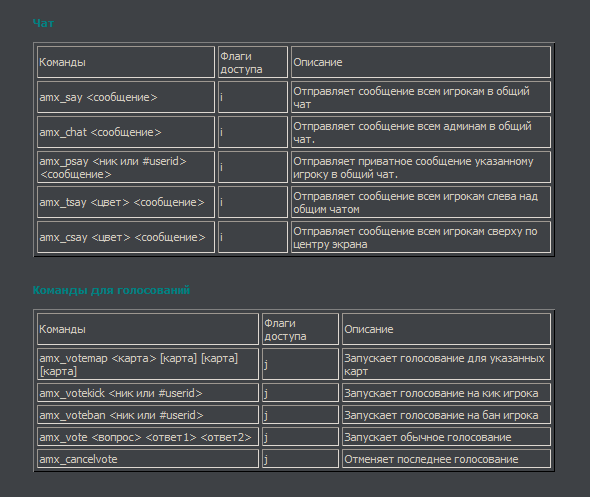
Task: Select the amx_csay <цвет> <сообщение> cell
Action: pos(126,237)
